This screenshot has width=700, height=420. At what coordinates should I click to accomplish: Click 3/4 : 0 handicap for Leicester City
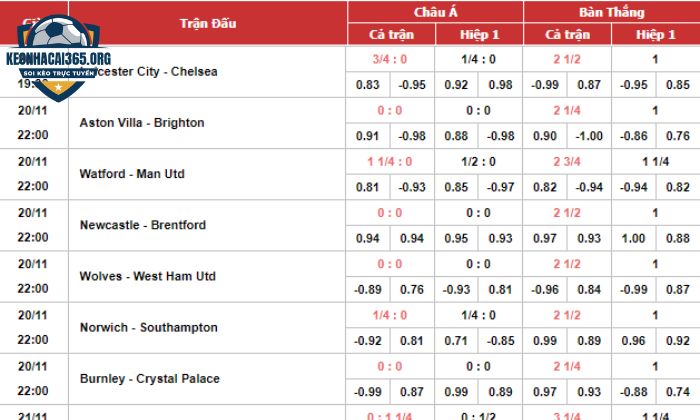point(390,59)
